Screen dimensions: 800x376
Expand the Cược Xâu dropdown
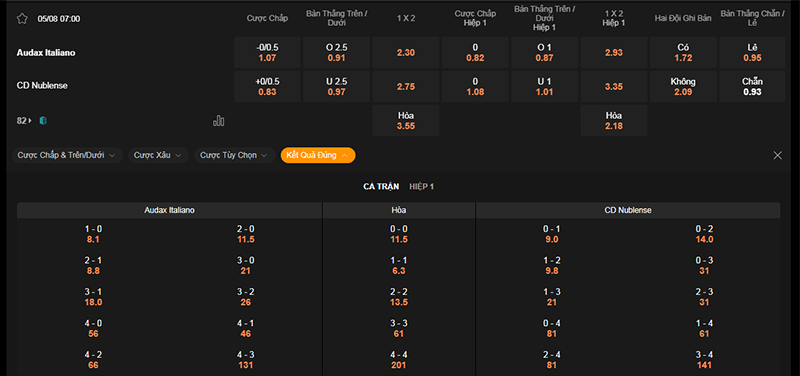click(x=158, y=155)
